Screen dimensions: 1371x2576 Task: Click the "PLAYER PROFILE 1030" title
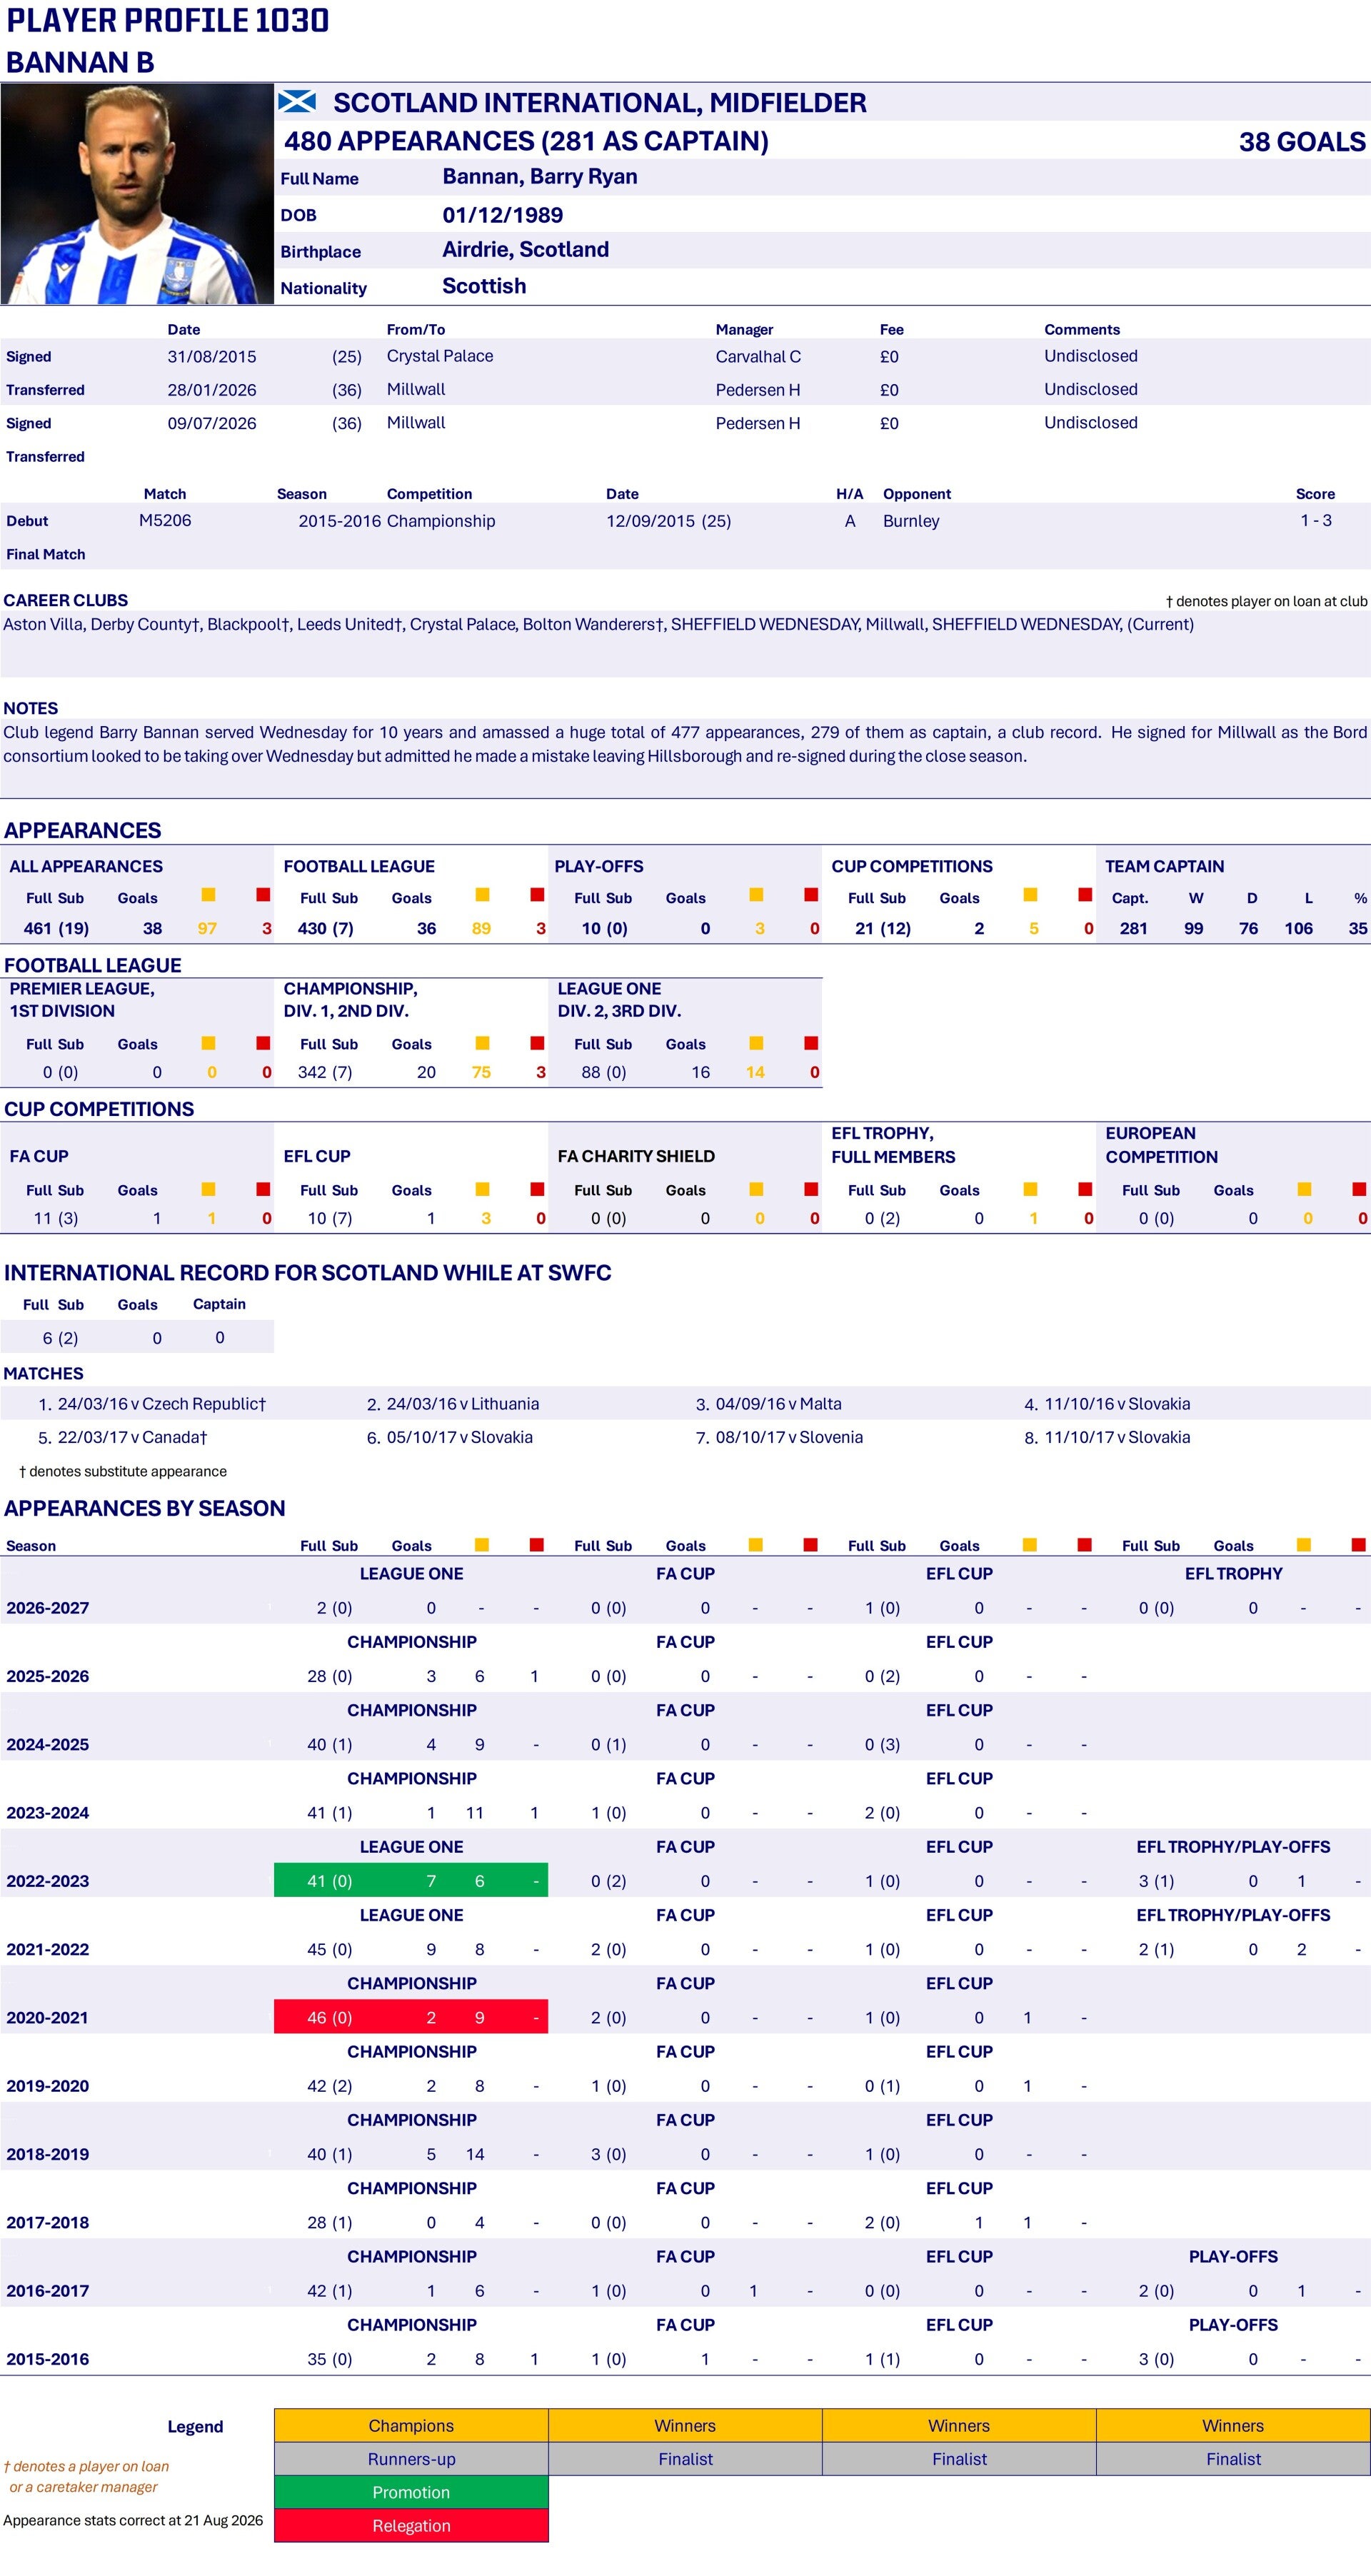coord(168,20)
